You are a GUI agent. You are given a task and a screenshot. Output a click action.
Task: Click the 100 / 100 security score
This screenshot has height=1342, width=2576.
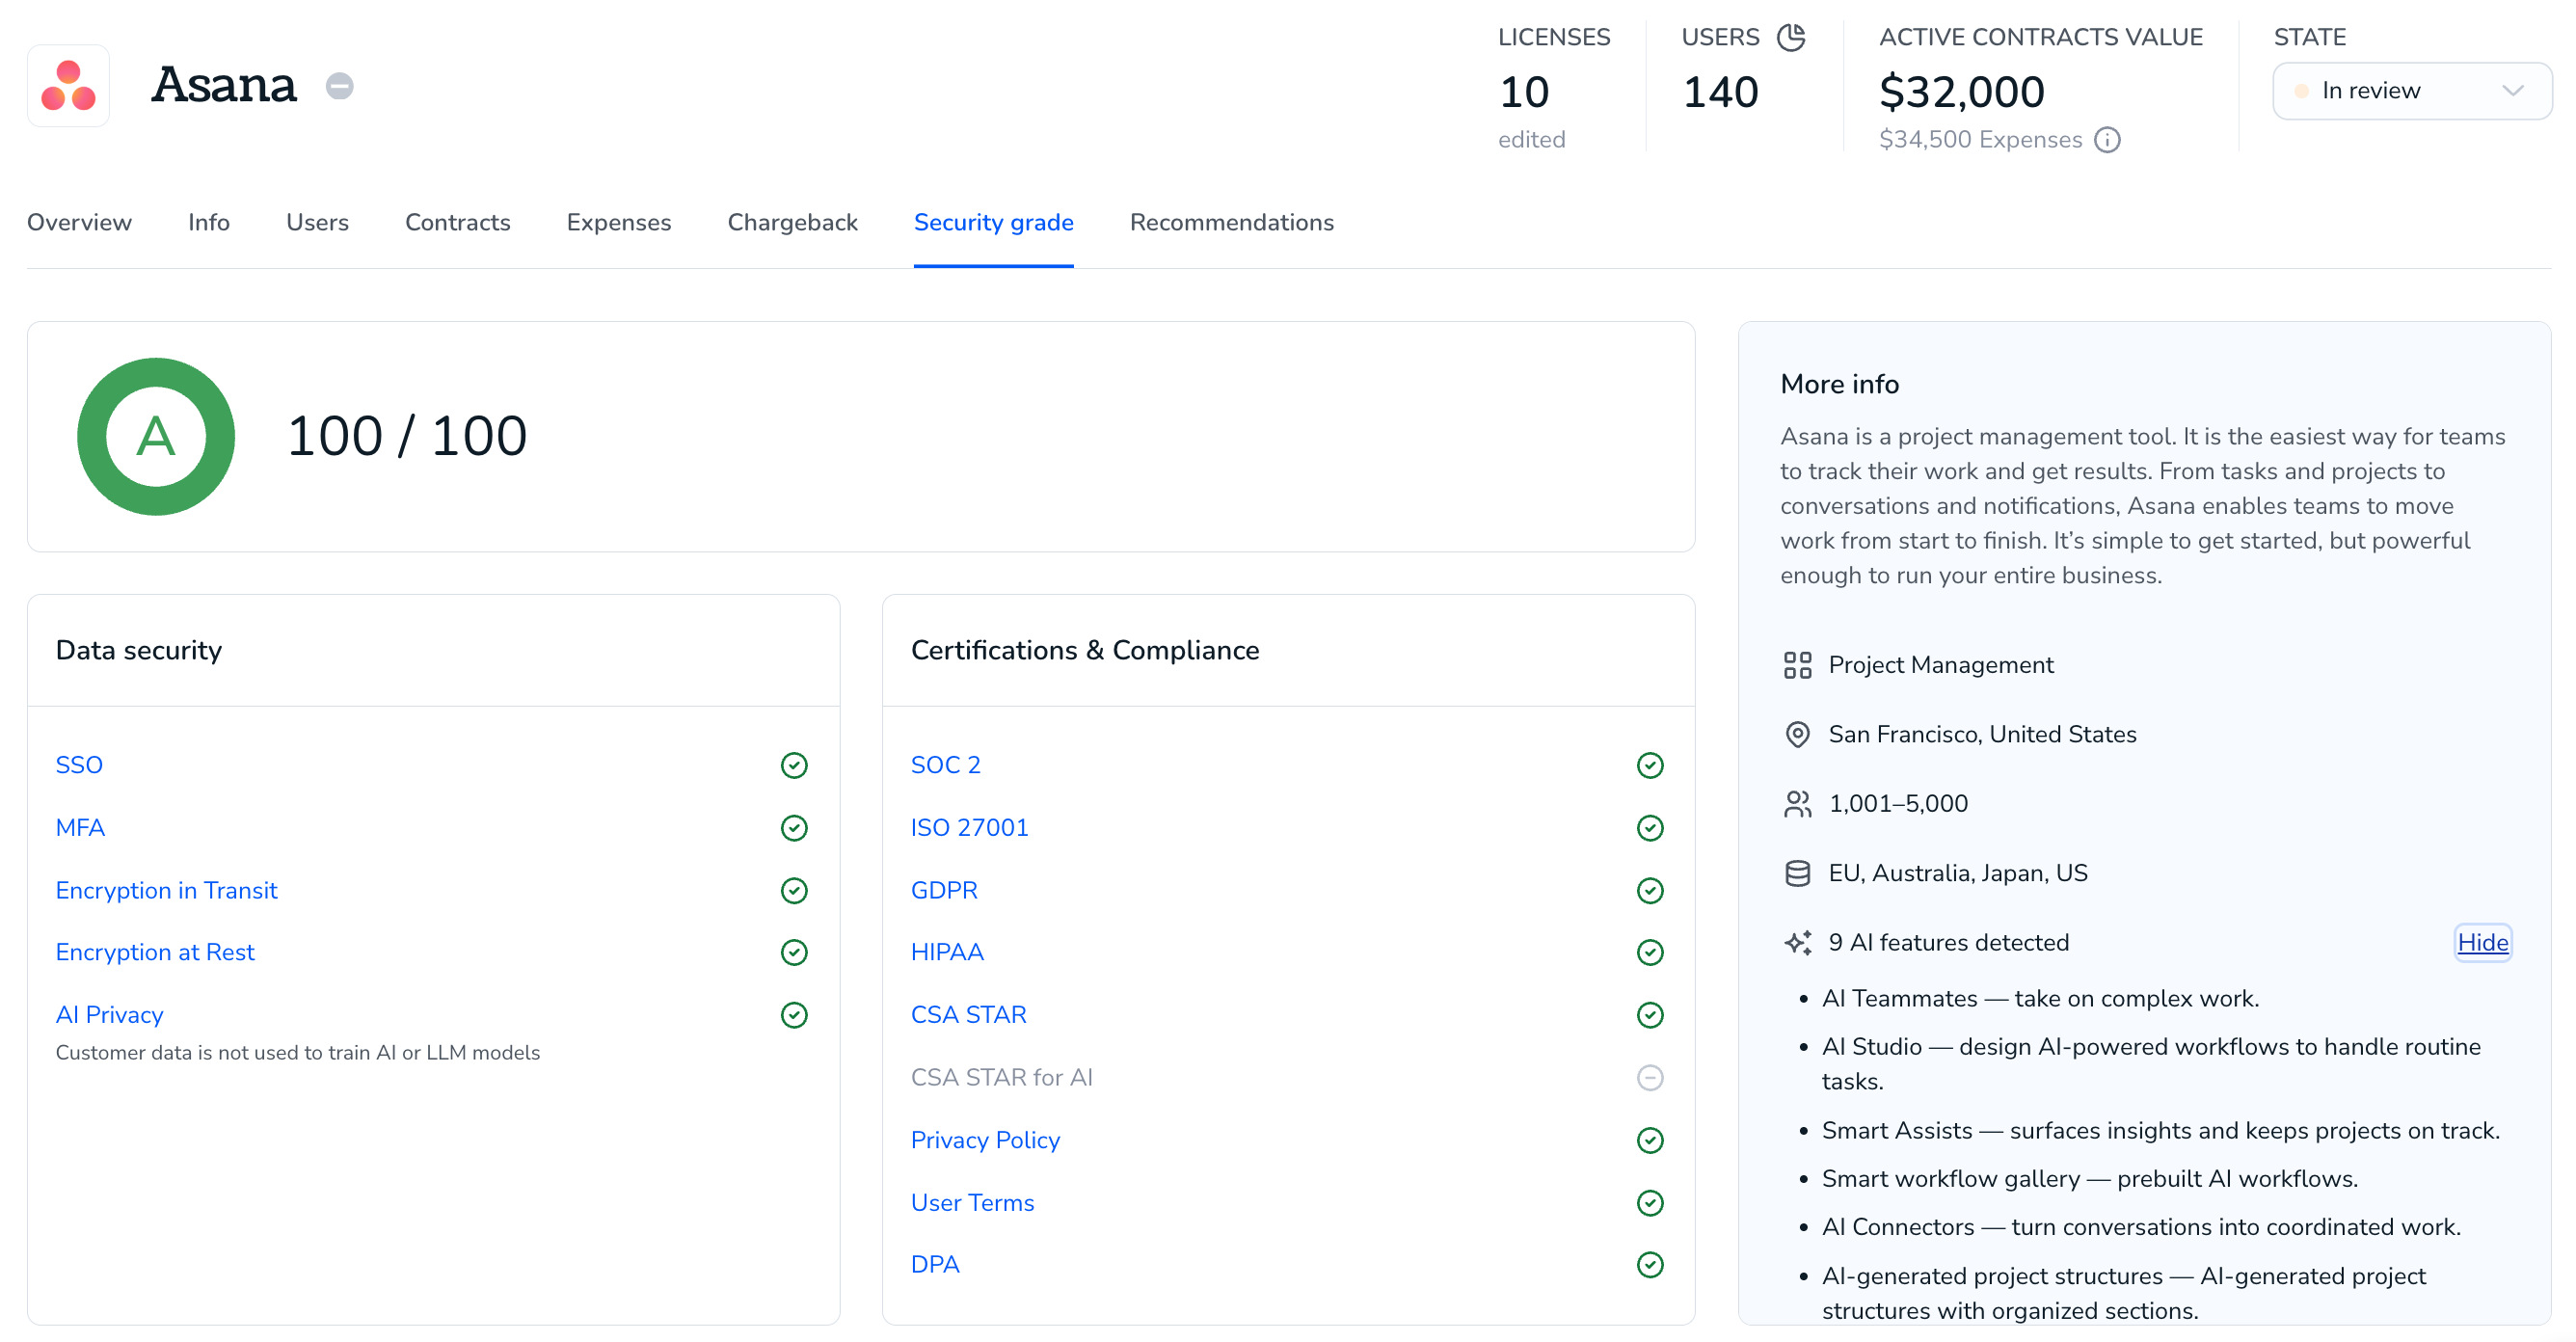[406, 437]
